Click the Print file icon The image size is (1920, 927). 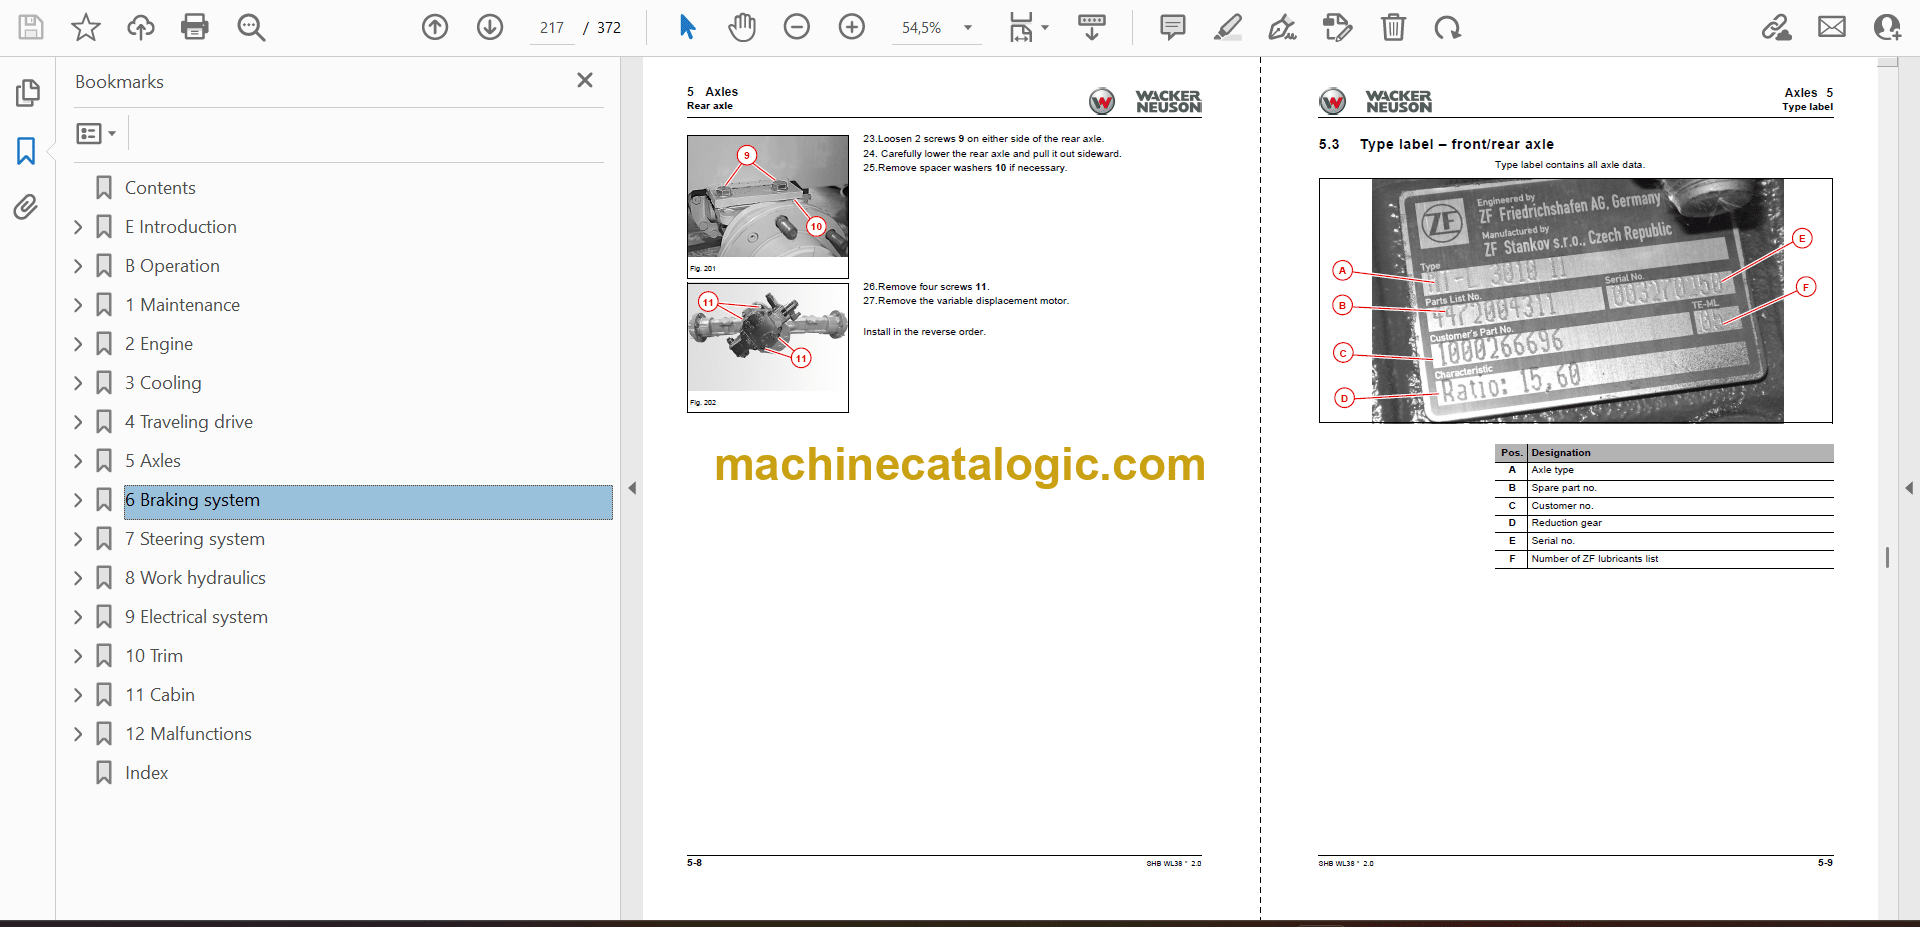[x=194, y=27]
